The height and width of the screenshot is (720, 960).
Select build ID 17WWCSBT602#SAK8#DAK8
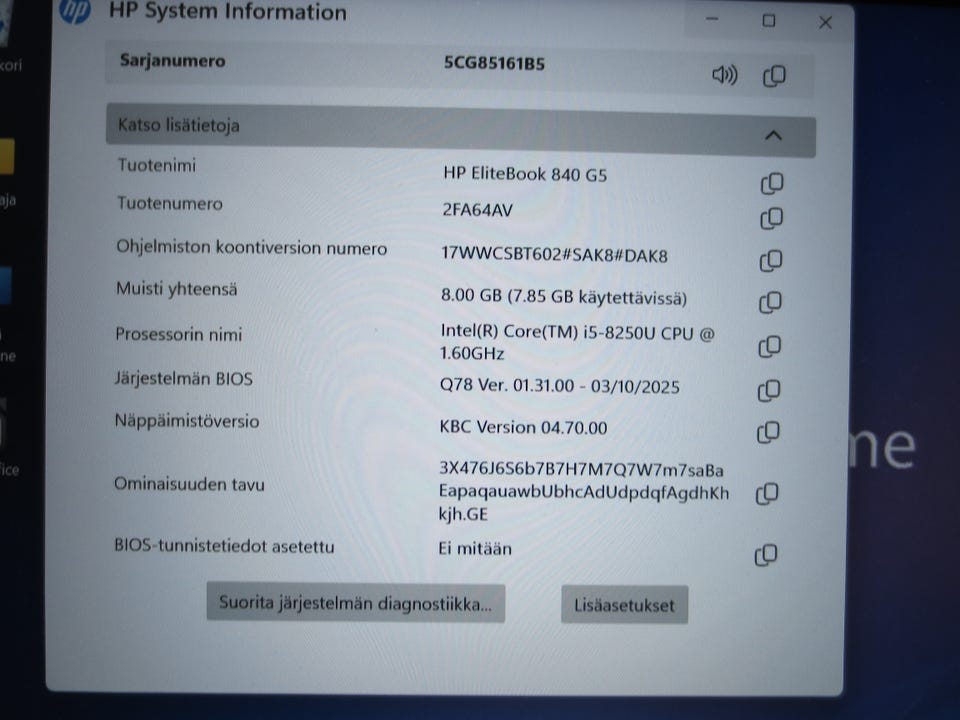pos(554,255)
